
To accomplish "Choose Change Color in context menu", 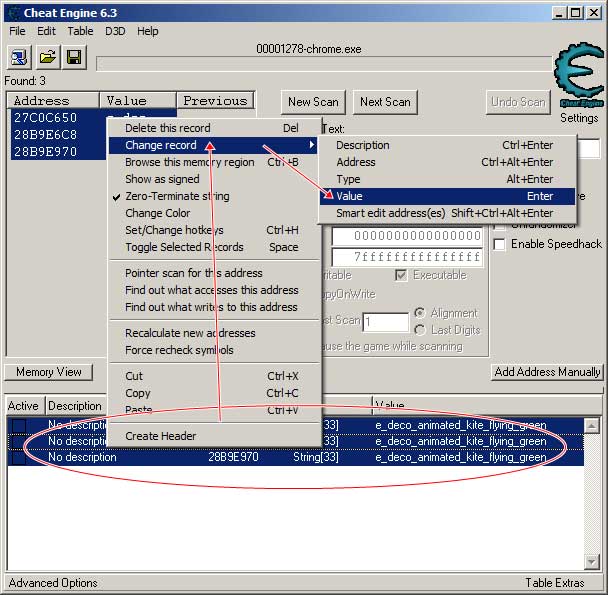I will [x=212, y=213].
